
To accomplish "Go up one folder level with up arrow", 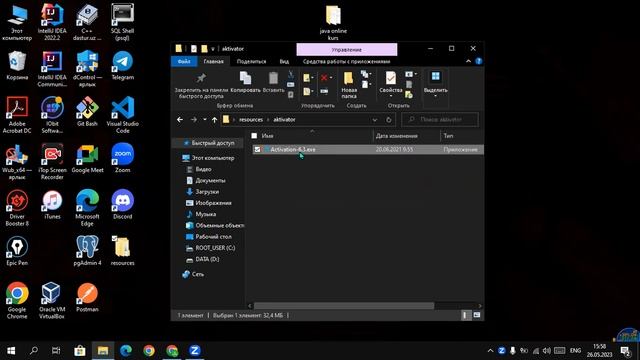I will click(214, 120).
